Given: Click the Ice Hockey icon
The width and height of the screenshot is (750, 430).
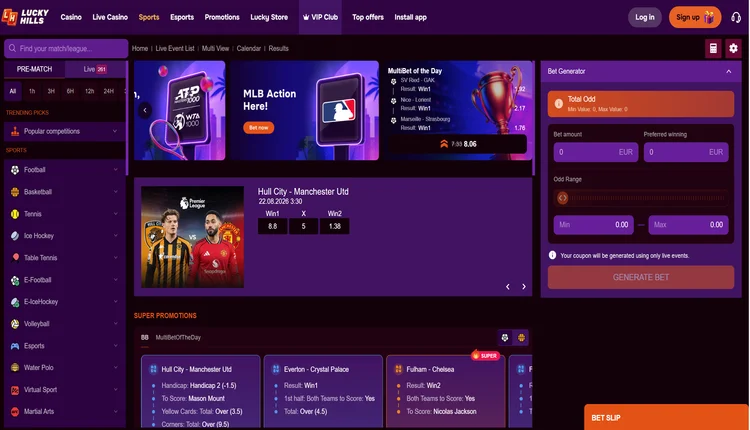Looking at the screenshot, I should pos(15,236).
